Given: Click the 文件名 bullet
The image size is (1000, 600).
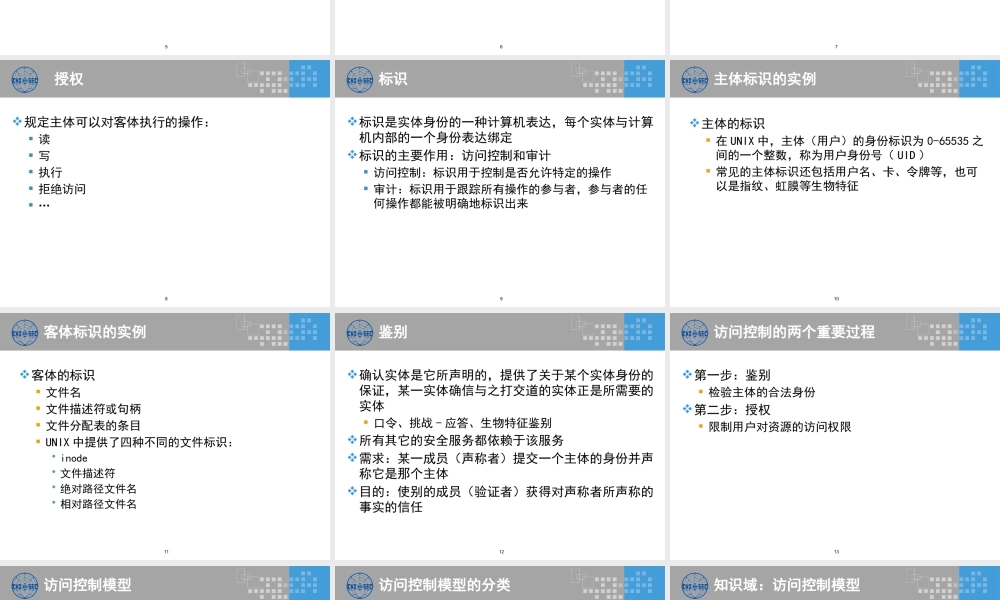Looking at the screenshot, I should coord(63,392).
